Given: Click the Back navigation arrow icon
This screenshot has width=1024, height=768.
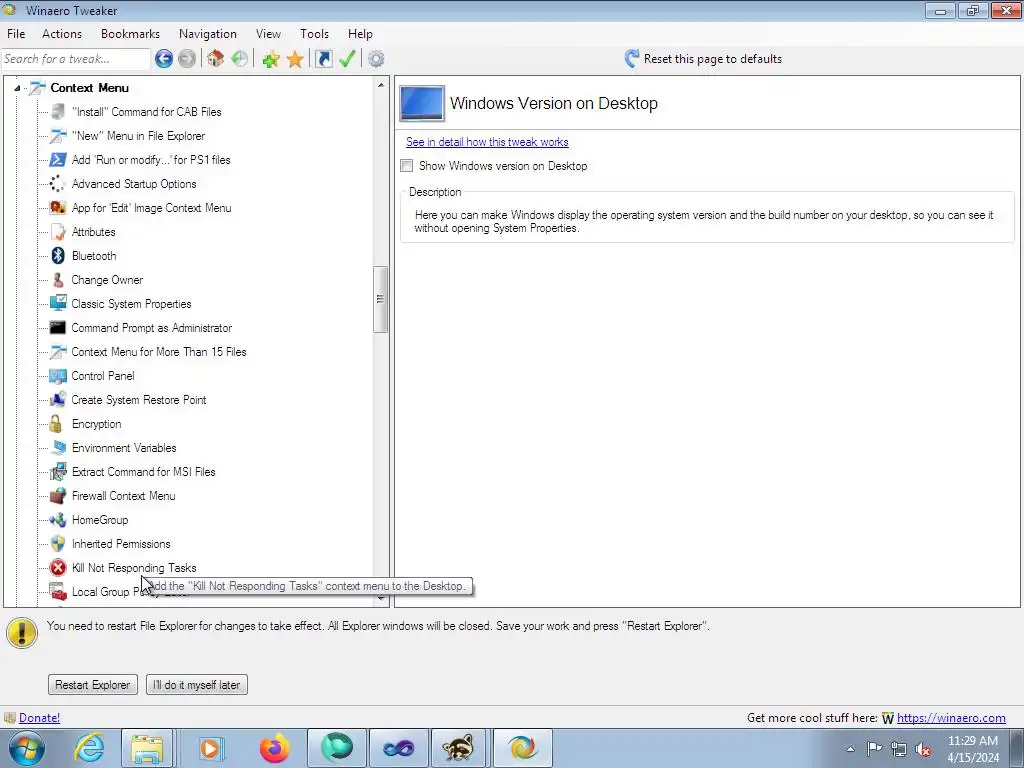Looking at the screenshot, I should (164, 59).
